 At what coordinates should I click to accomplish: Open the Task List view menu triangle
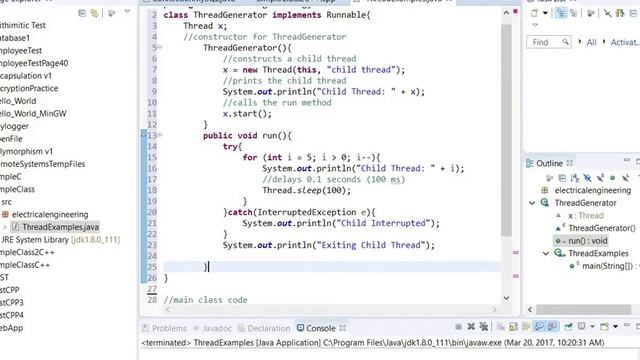535,25
